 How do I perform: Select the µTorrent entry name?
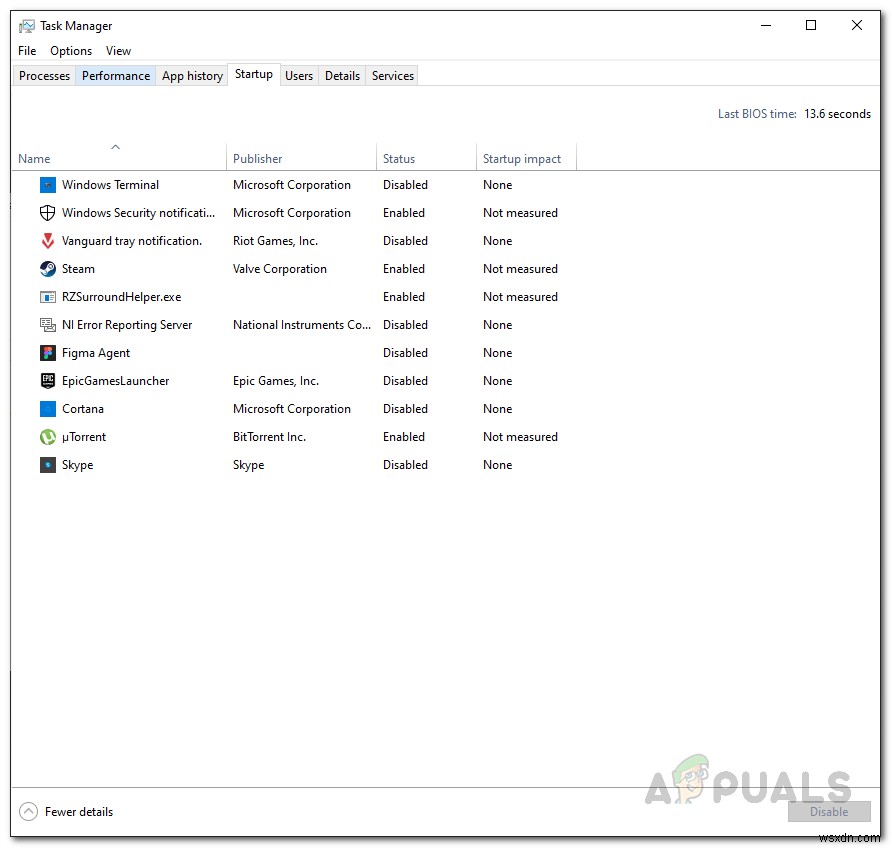(x=84, y=437)
